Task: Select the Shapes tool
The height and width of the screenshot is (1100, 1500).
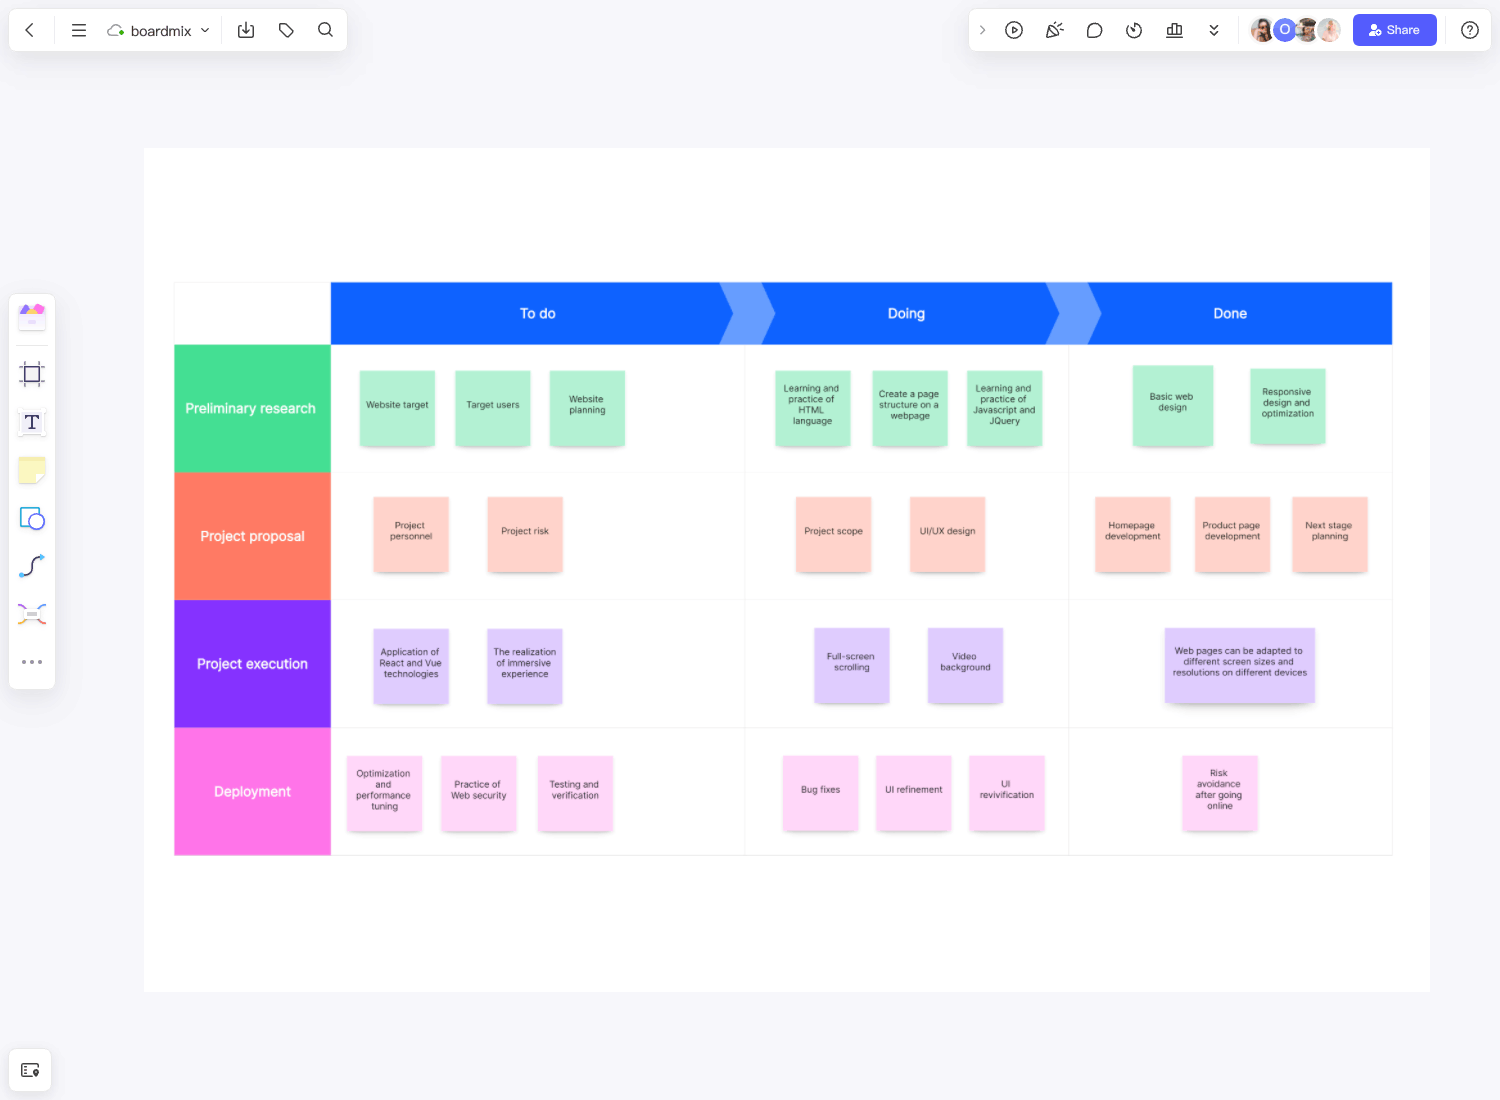Action: coord(32,518)
